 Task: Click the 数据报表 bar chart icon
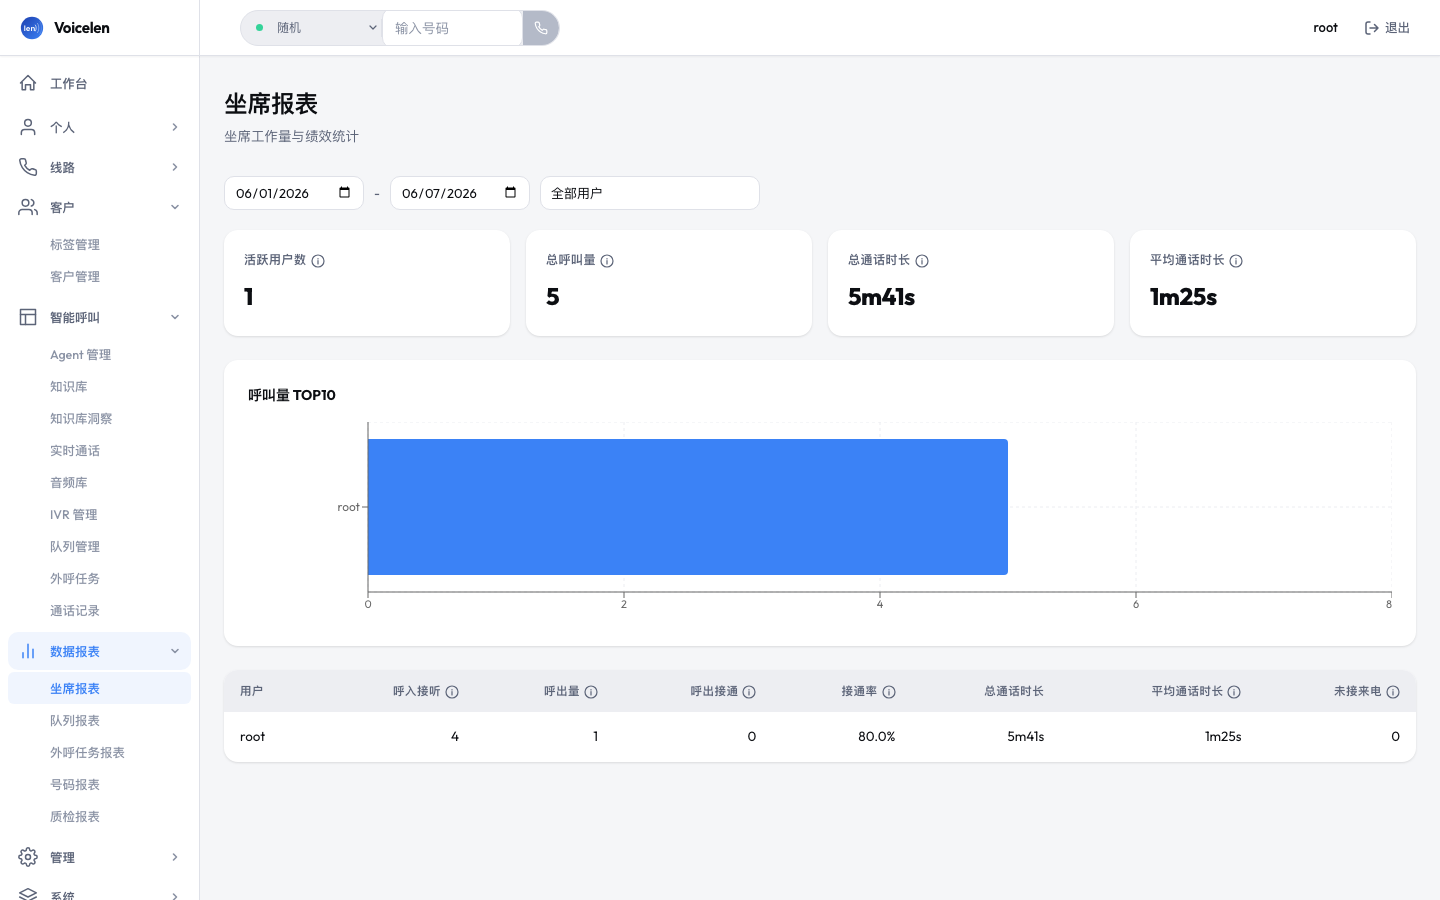click(x=28, y=651)
